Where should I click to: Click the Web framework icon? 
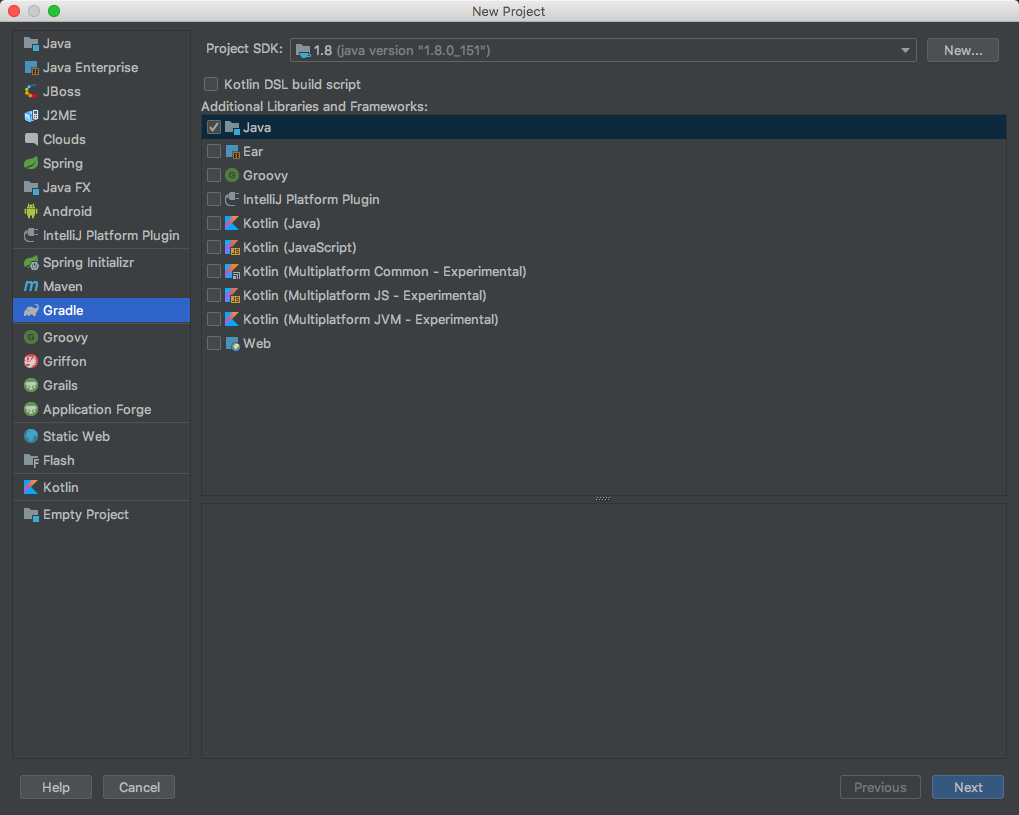(x=232, y=343)
